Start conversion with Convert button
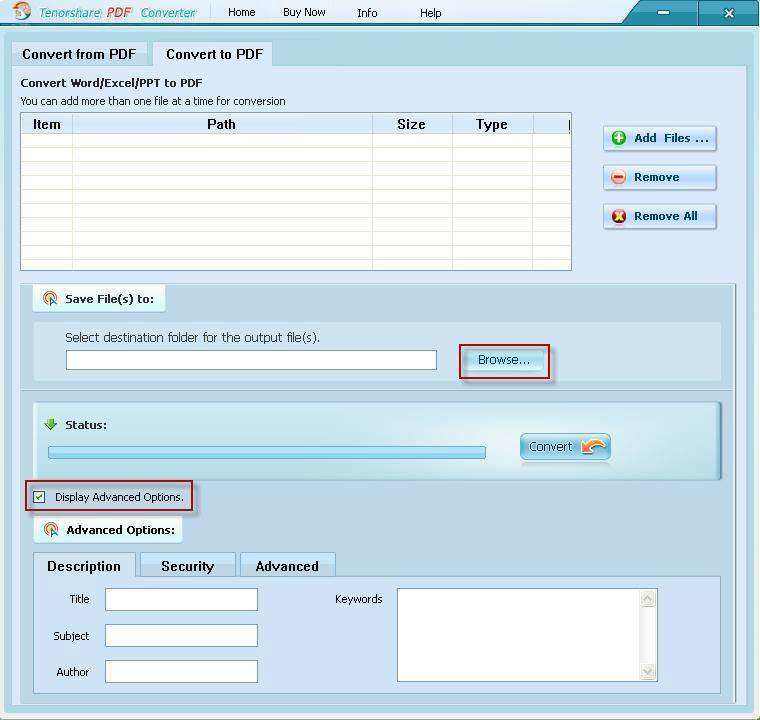Viewport: 760px width, 720px height. (565, 447)
